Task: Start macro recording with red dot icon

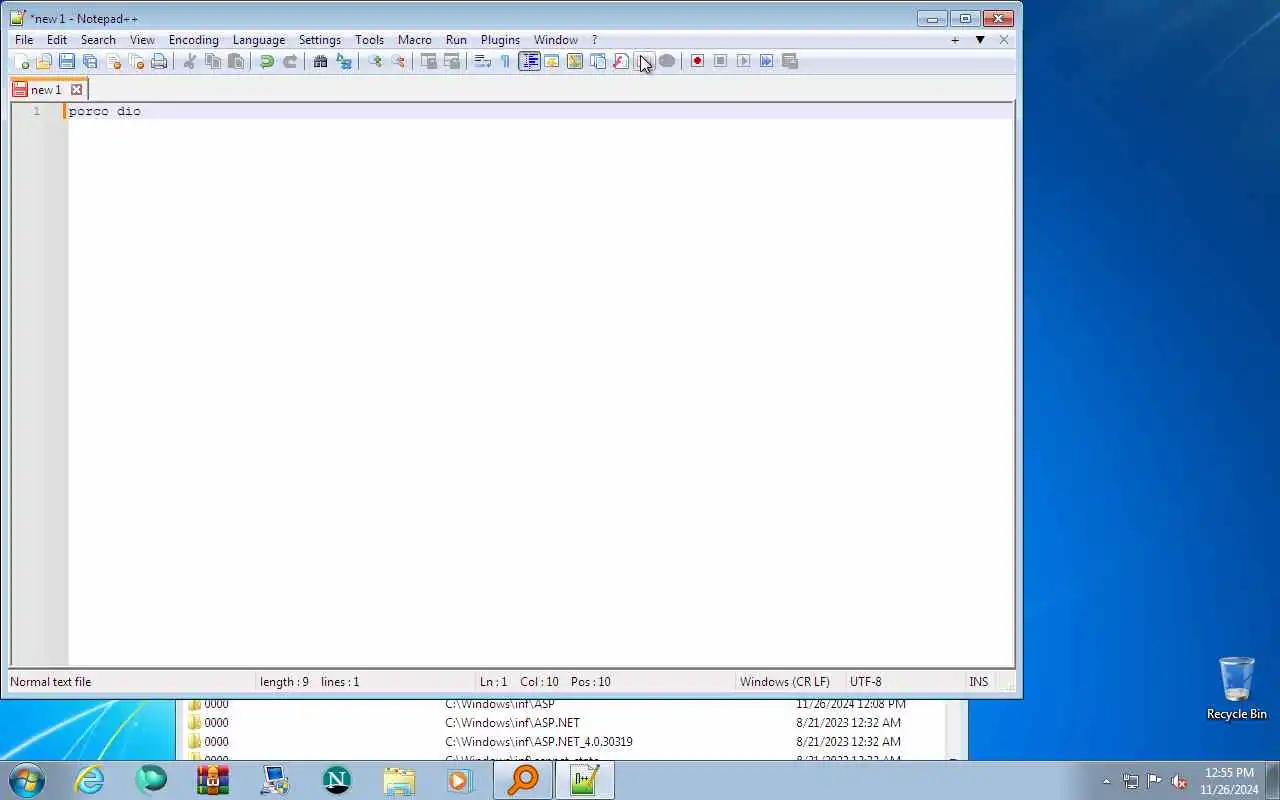Action: (x=697, y=61)
